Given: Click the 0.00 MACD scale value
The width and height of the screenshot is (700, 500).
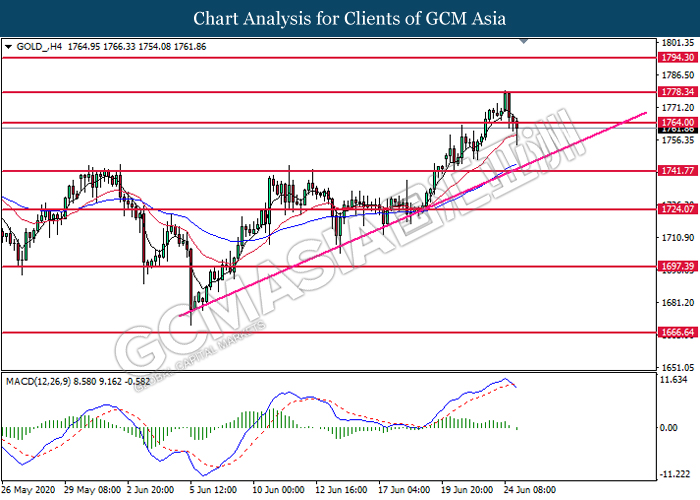Looking at the screenshot, I should (668, 428).
